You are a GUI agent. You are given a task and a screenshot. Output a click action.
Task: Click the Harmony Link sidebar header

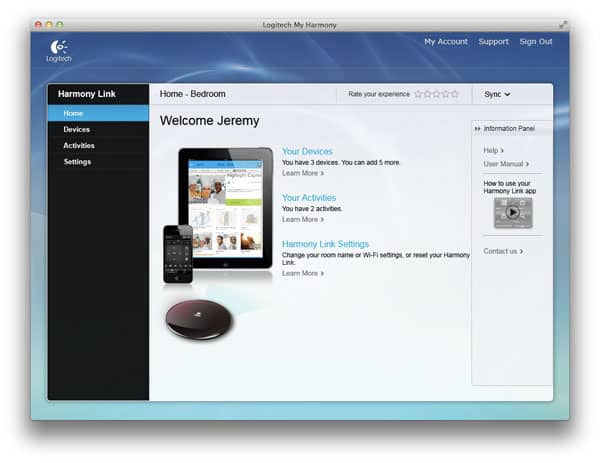pyautogui.click(x=98, y=94)
